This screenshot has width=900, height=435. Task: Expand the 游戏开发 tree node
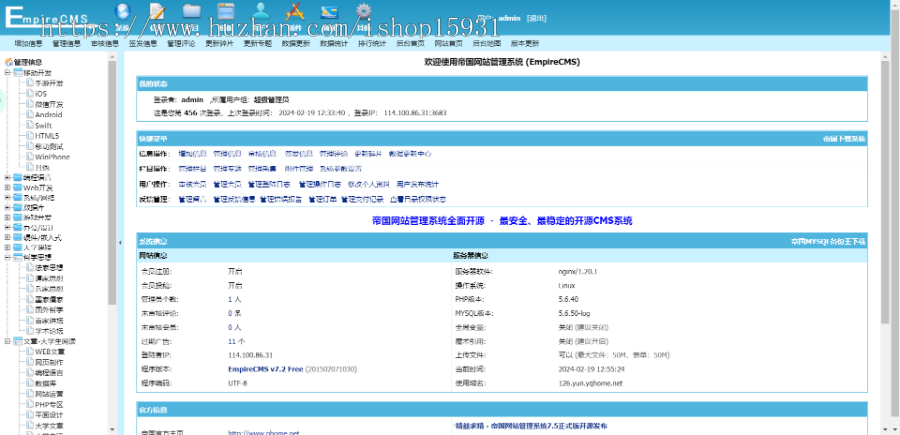coord(7,218)
